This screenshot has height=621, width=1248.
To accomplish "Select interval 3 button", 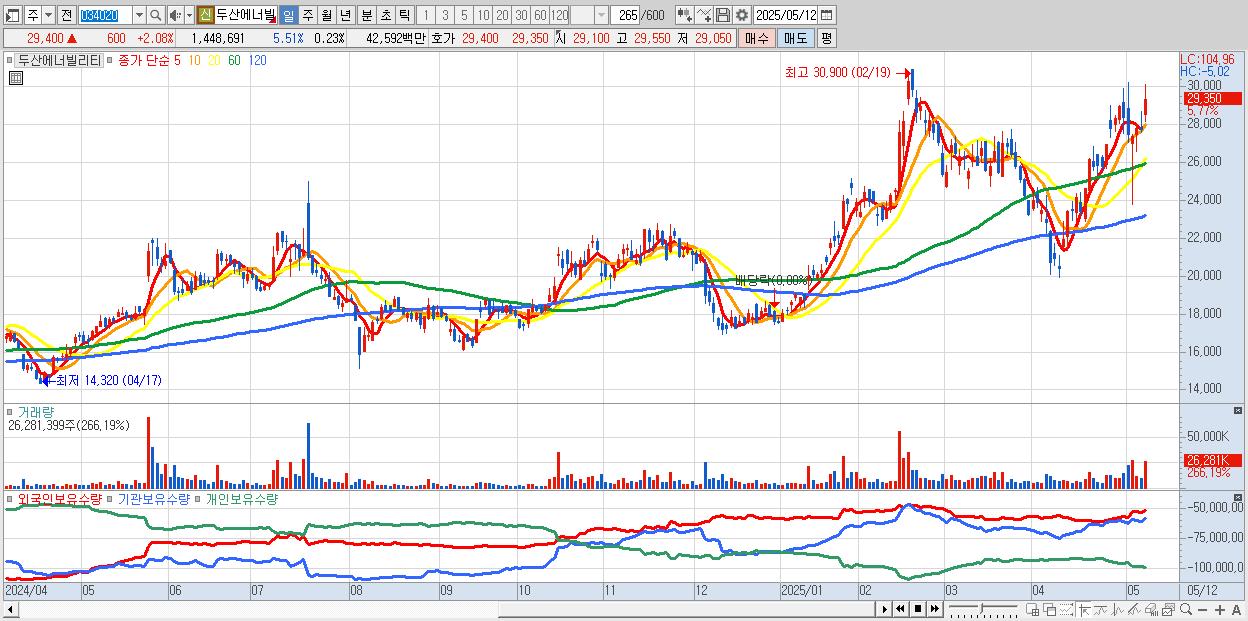I will point(445,16).
